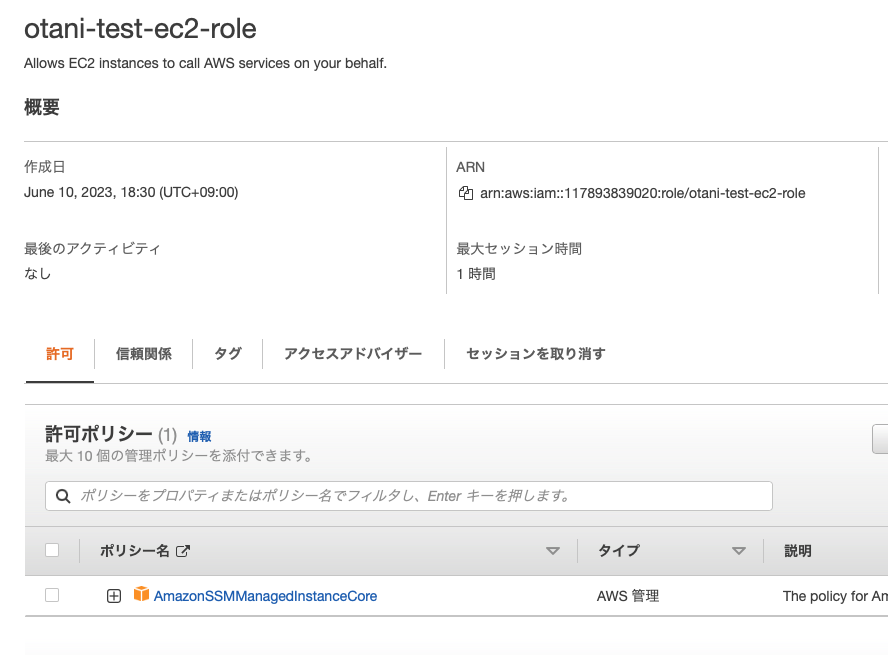
Task: Open the AmazonSSMManagedInstanceCore policy link
Action: click(x=265, y=596)
